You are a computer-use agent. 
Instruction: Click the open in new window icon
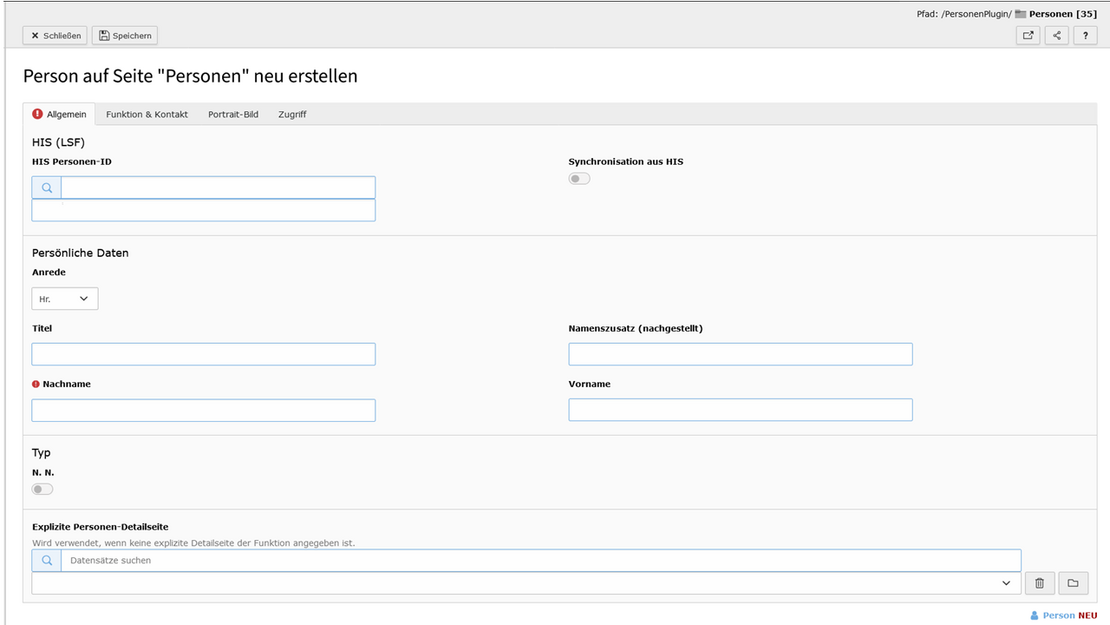tap(1028, 36)
